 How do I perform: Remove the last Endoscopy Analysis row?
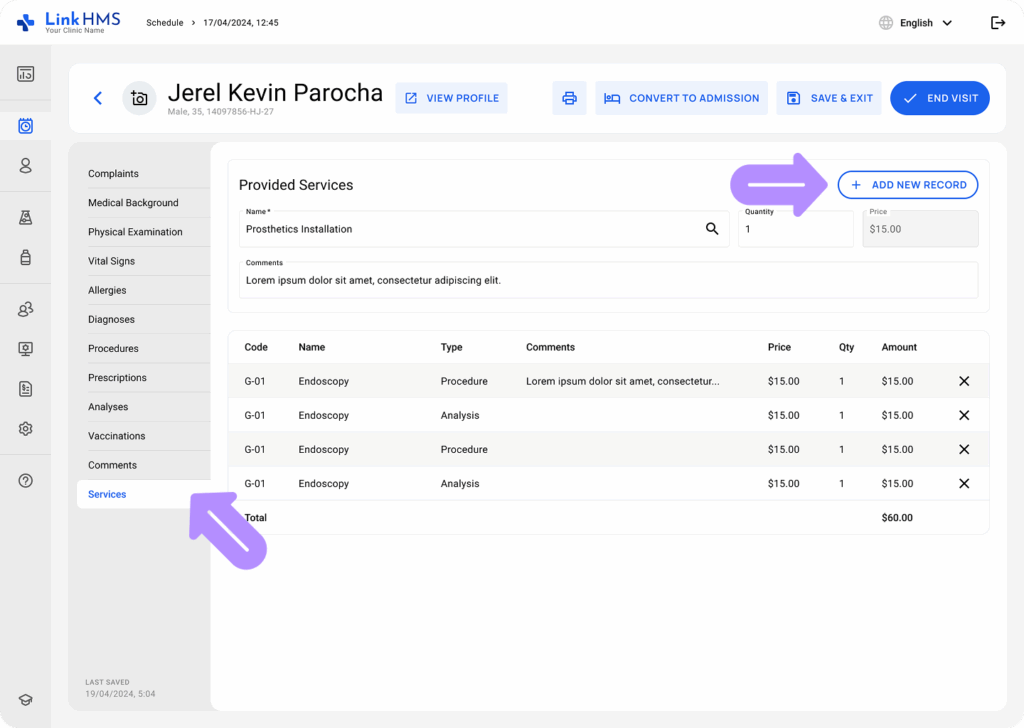click(x=964, y=484)
